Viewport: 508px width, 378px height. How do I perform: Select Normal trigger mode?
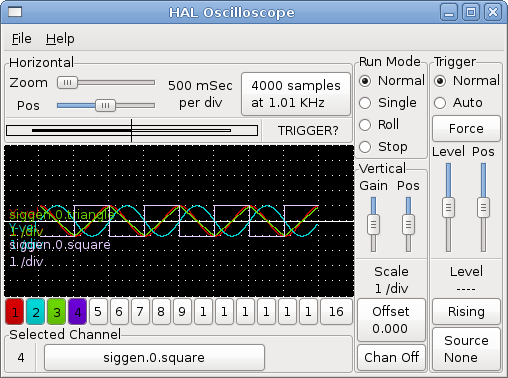pyautogui.click(x=467, y=81)
